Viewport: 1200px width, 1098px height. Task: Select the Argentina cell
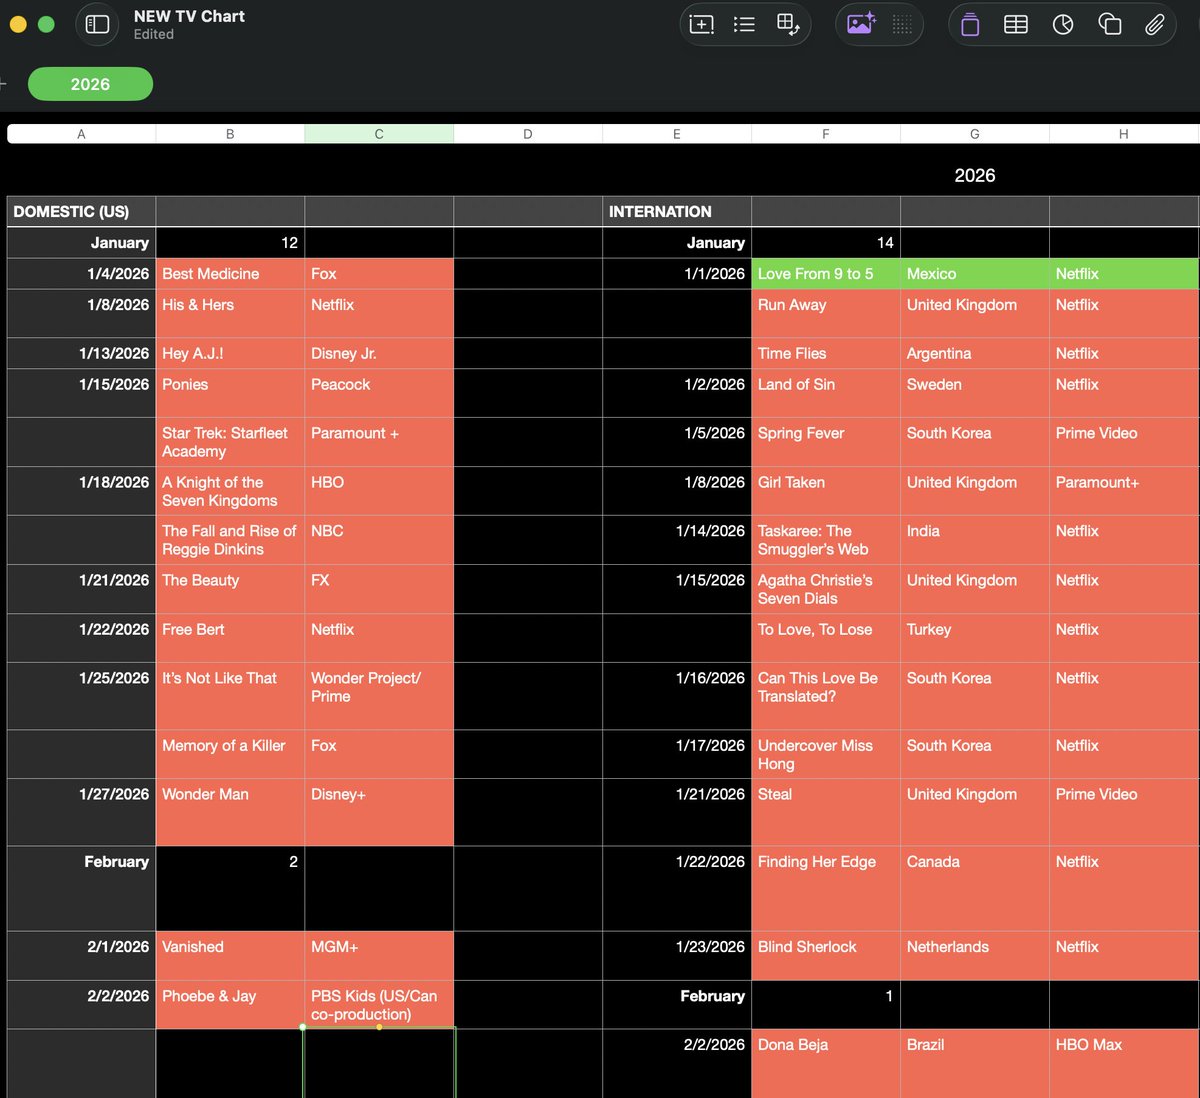click(975, 353)
